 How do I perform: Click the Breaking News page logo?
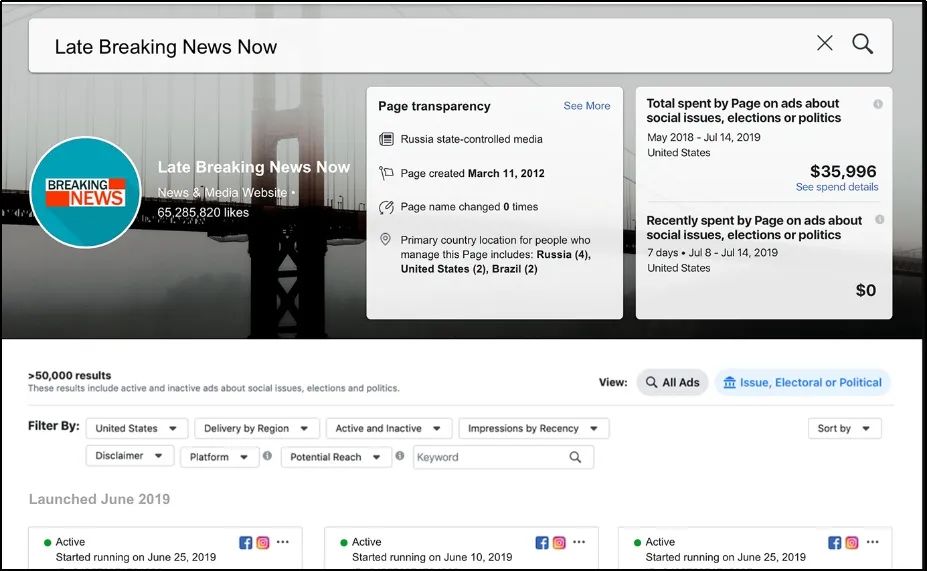pyautogui.click(x=86, y=192)
